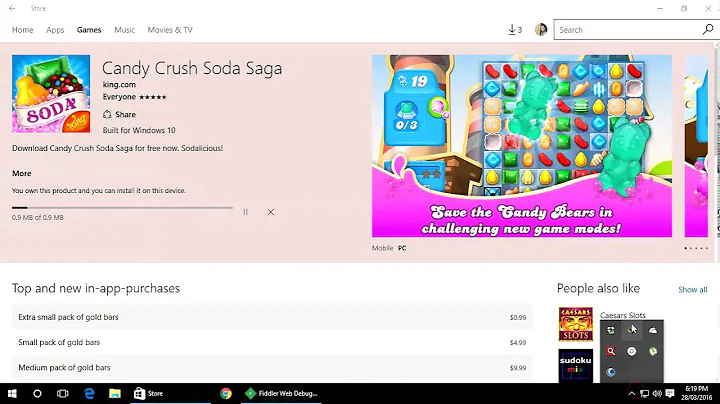Open the downloads queue showing 3
The image size is (720, 404).
515,30
